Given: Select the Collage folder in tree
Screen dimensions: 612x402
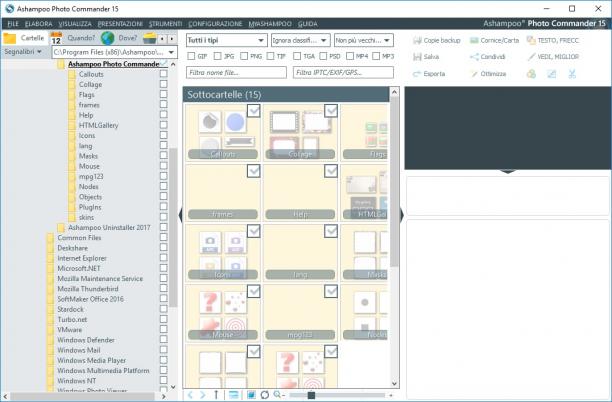Looking at the screenshot, I should pyautogui.click(x=90, y=84).
